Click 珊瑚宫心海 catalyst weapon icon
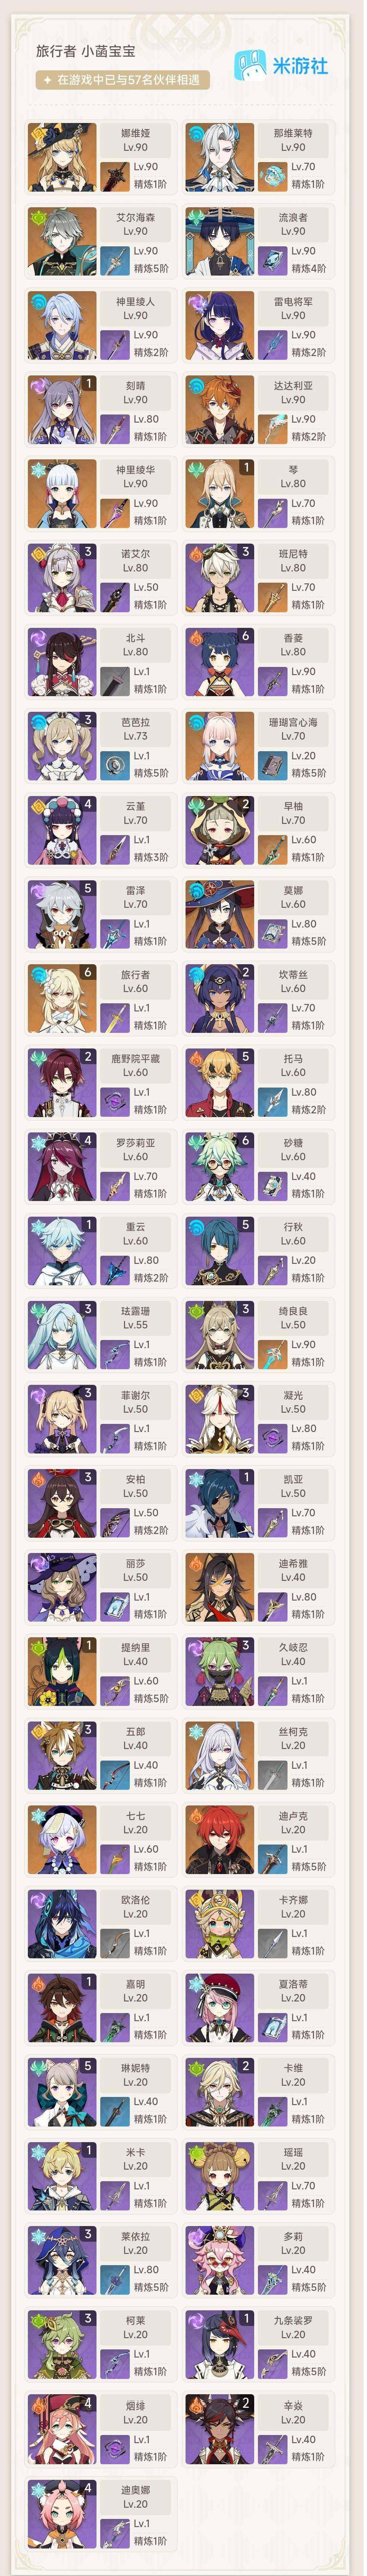The height and width of the screenshot is (2576, 367). pyautogui.click(x=272, y=765)
